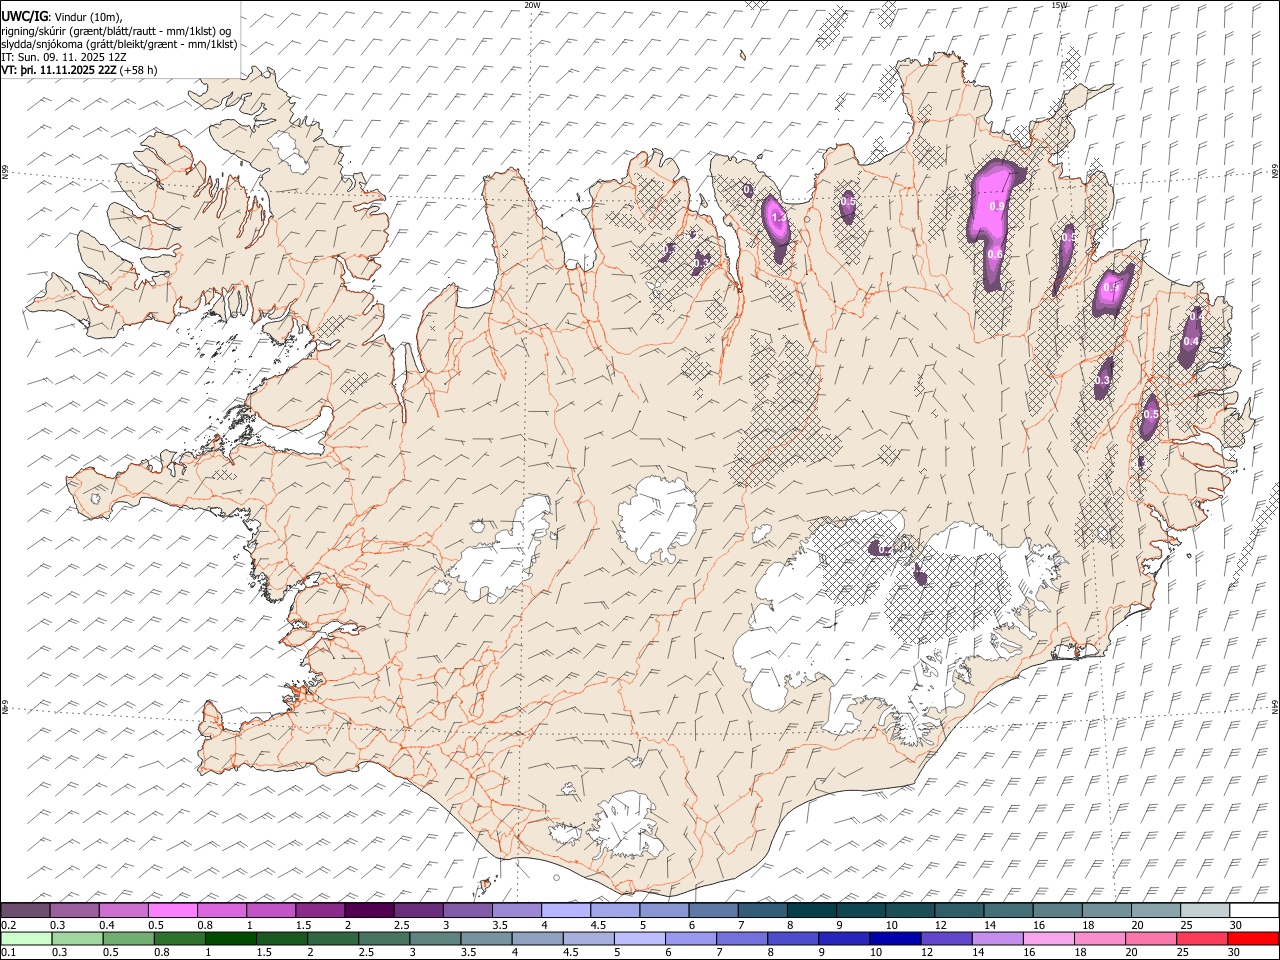Pick the 0.3 mauve swatch in the top legend row
Screen dimensions: 1280x960
pyautogui.click(x=75, y=911)
